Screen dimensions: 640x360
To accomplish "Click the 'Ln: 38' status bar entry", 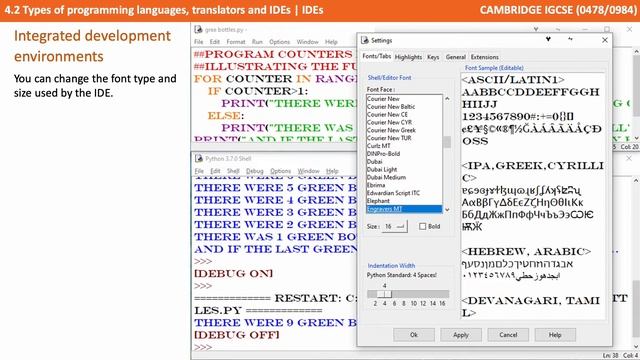I will (610, 356).
